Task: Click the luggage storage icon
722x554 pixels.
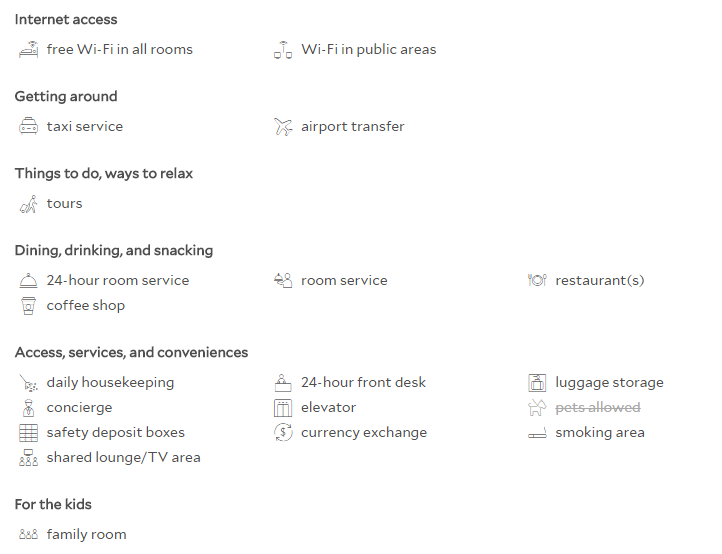Action: [537, 382]
